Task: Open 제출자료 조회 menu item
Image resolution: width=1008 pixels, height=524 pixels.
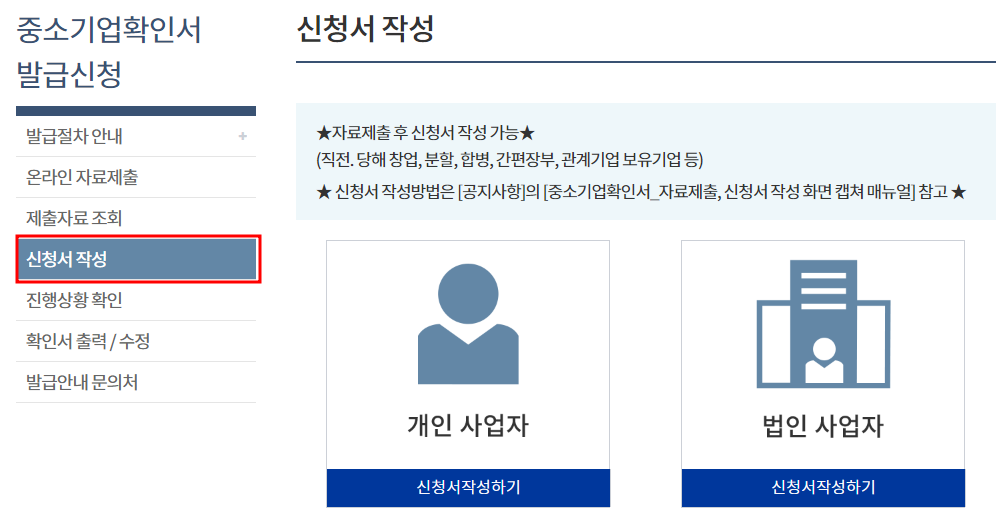Action: coord(136,218)
